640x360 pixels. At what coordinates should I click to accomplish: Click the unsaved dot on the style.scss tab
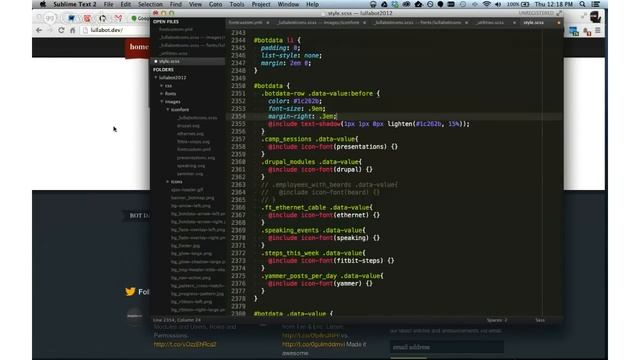[559, 23]
